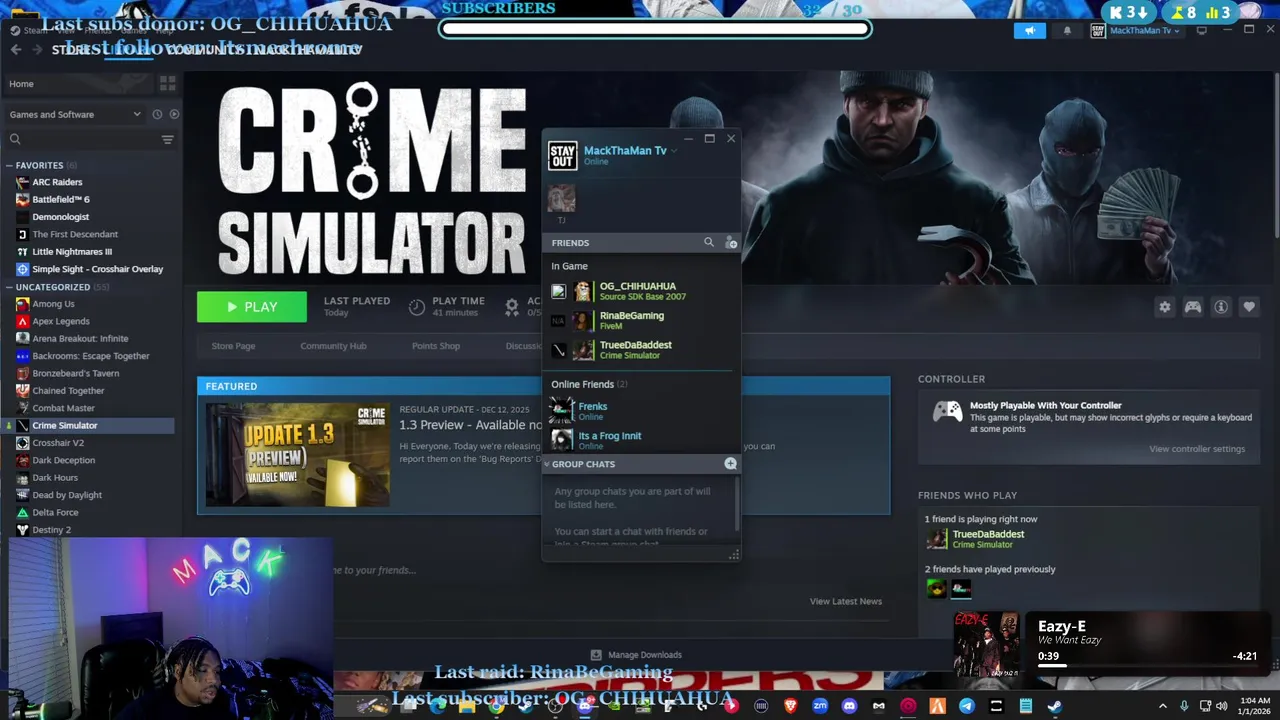The width and height of the screenshot is (1280, 720).
Task: Open Its a Frog Innit friend
Action: click(640, 440)
